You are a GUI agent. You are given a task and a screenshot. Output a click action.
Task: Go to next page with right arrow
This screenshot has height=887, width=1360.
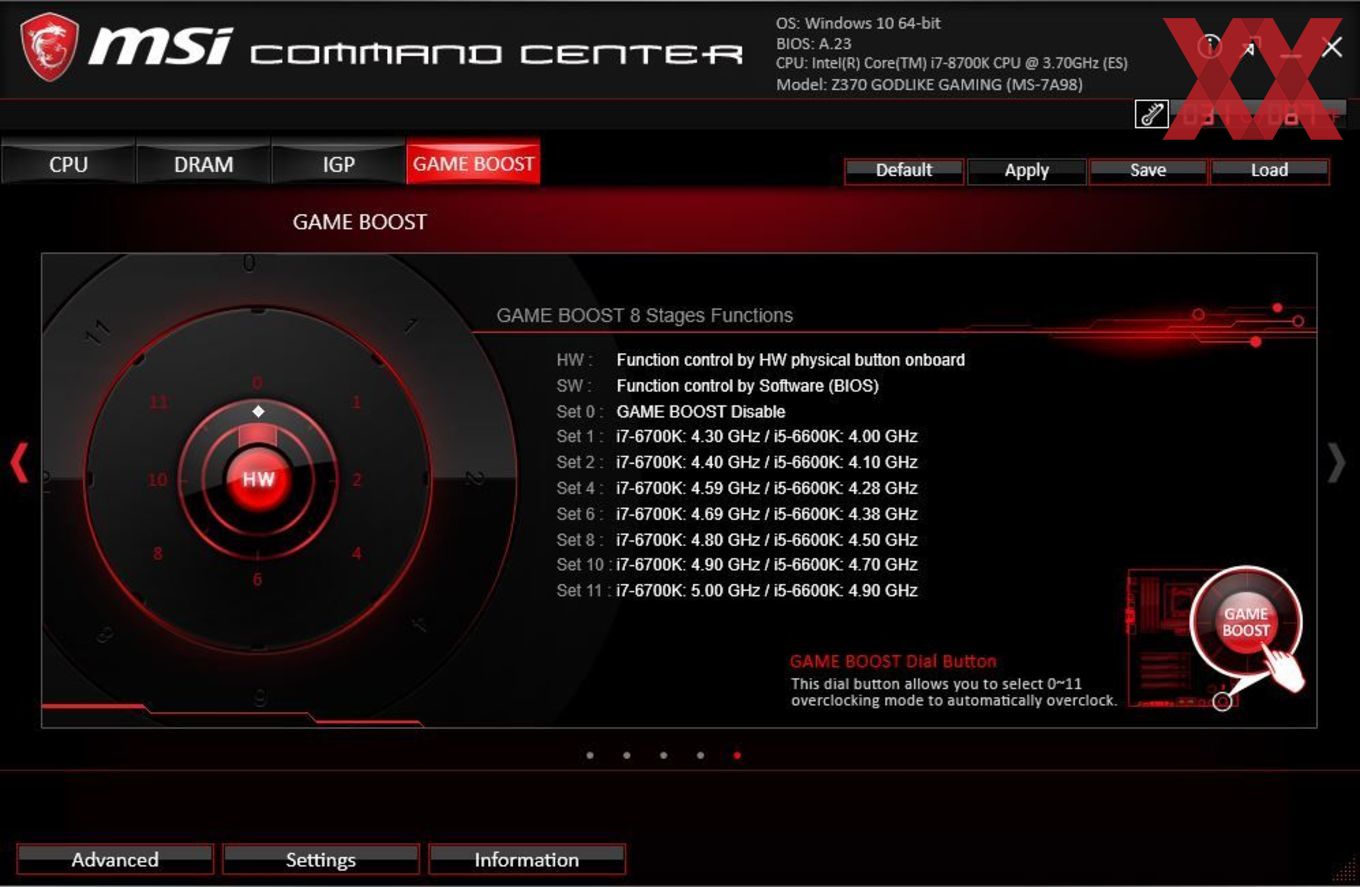[x=1337, y=462]
